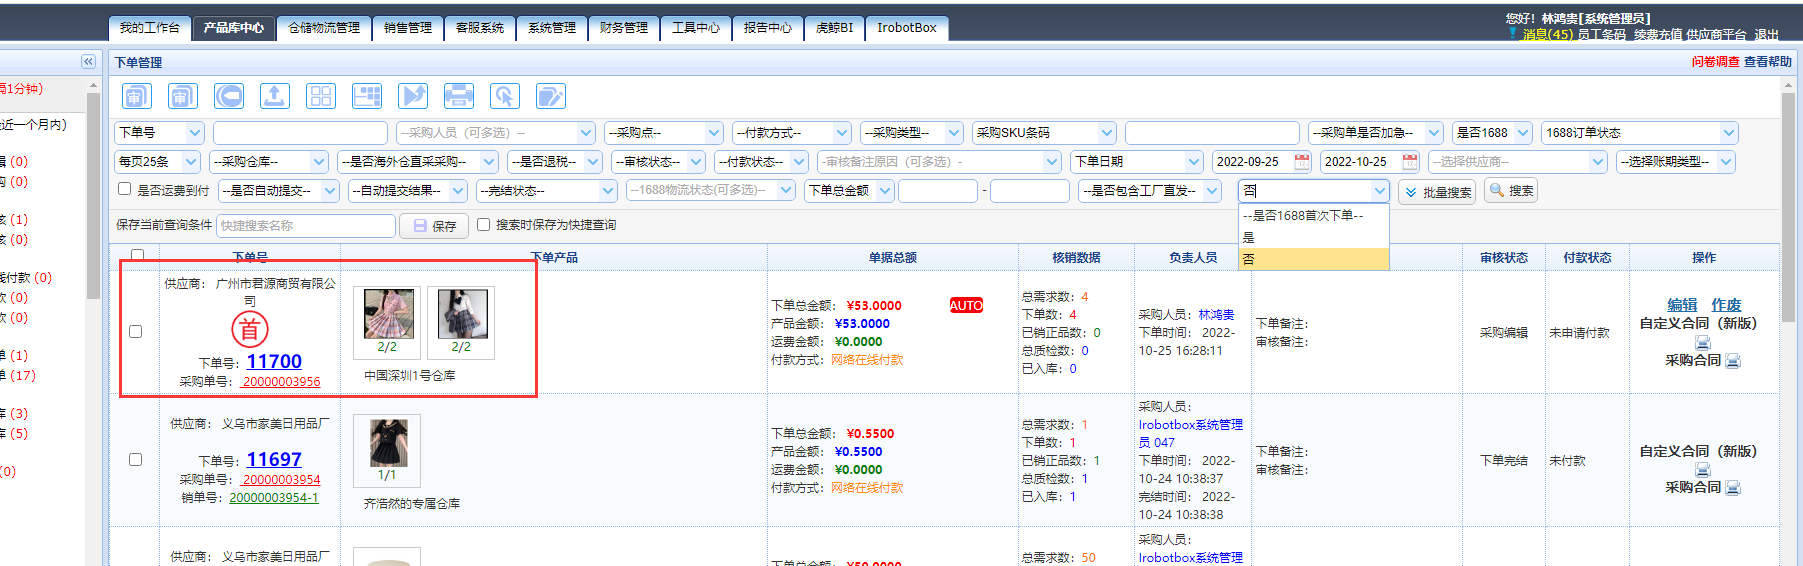1803x566 pixels.
Task: Click the red 首 circle badge
Action: point(250,329)
